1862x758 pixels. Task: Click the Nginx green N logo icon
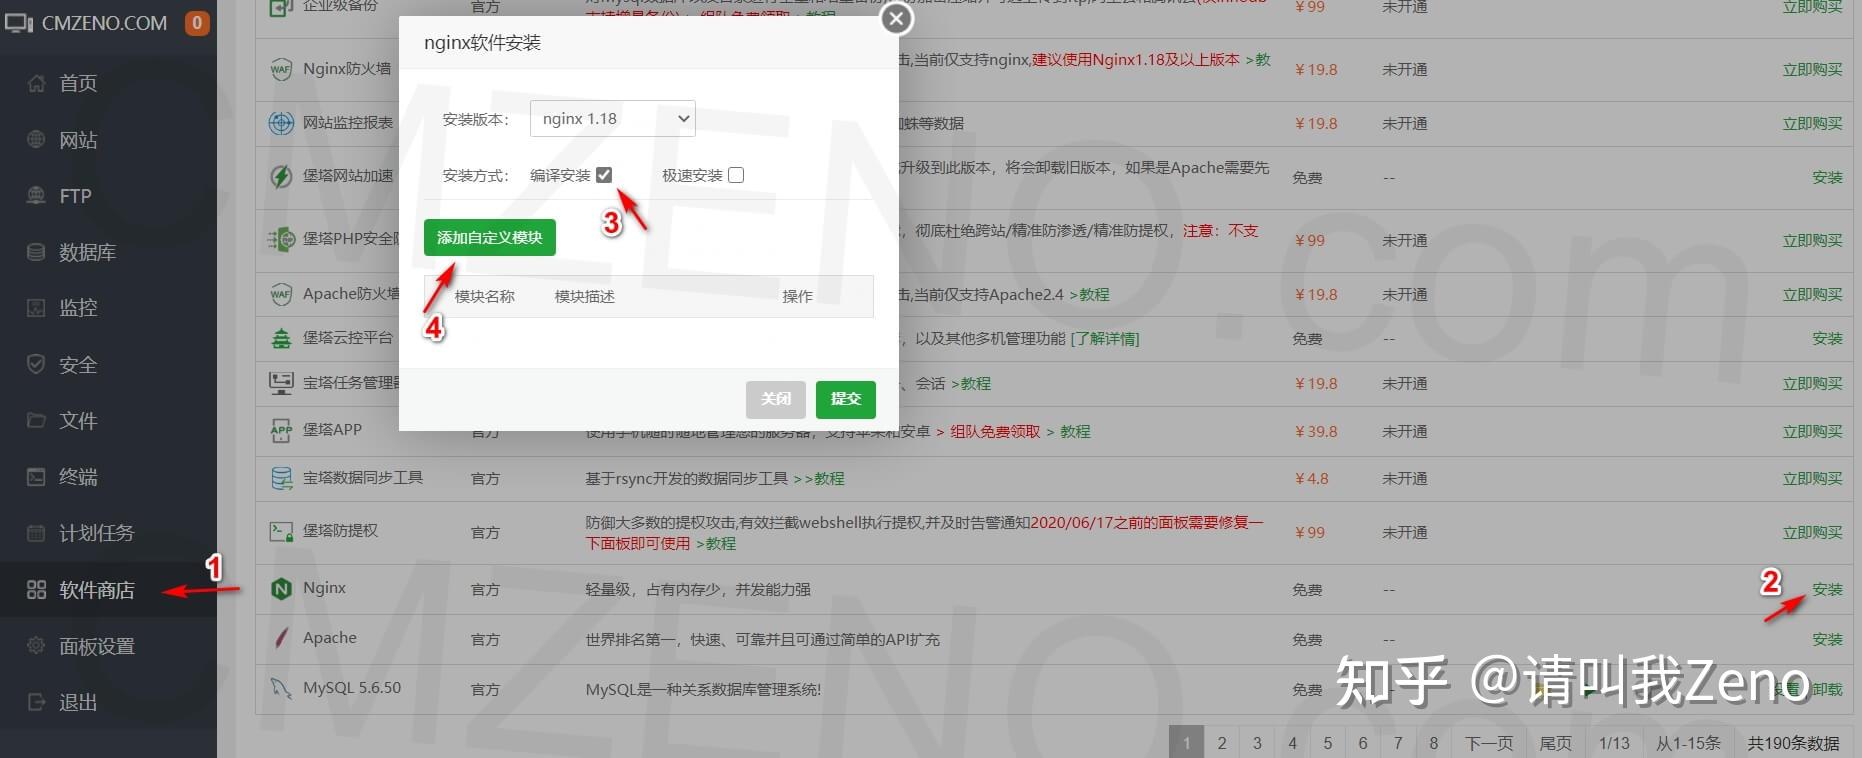(x=281, y=589)
